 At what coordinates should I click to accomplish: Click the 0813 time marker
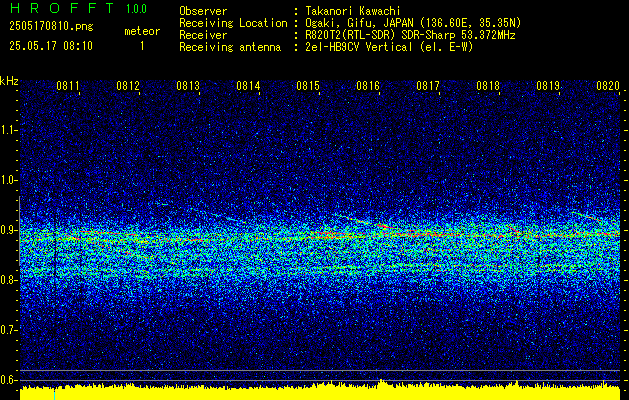[188, 86]
